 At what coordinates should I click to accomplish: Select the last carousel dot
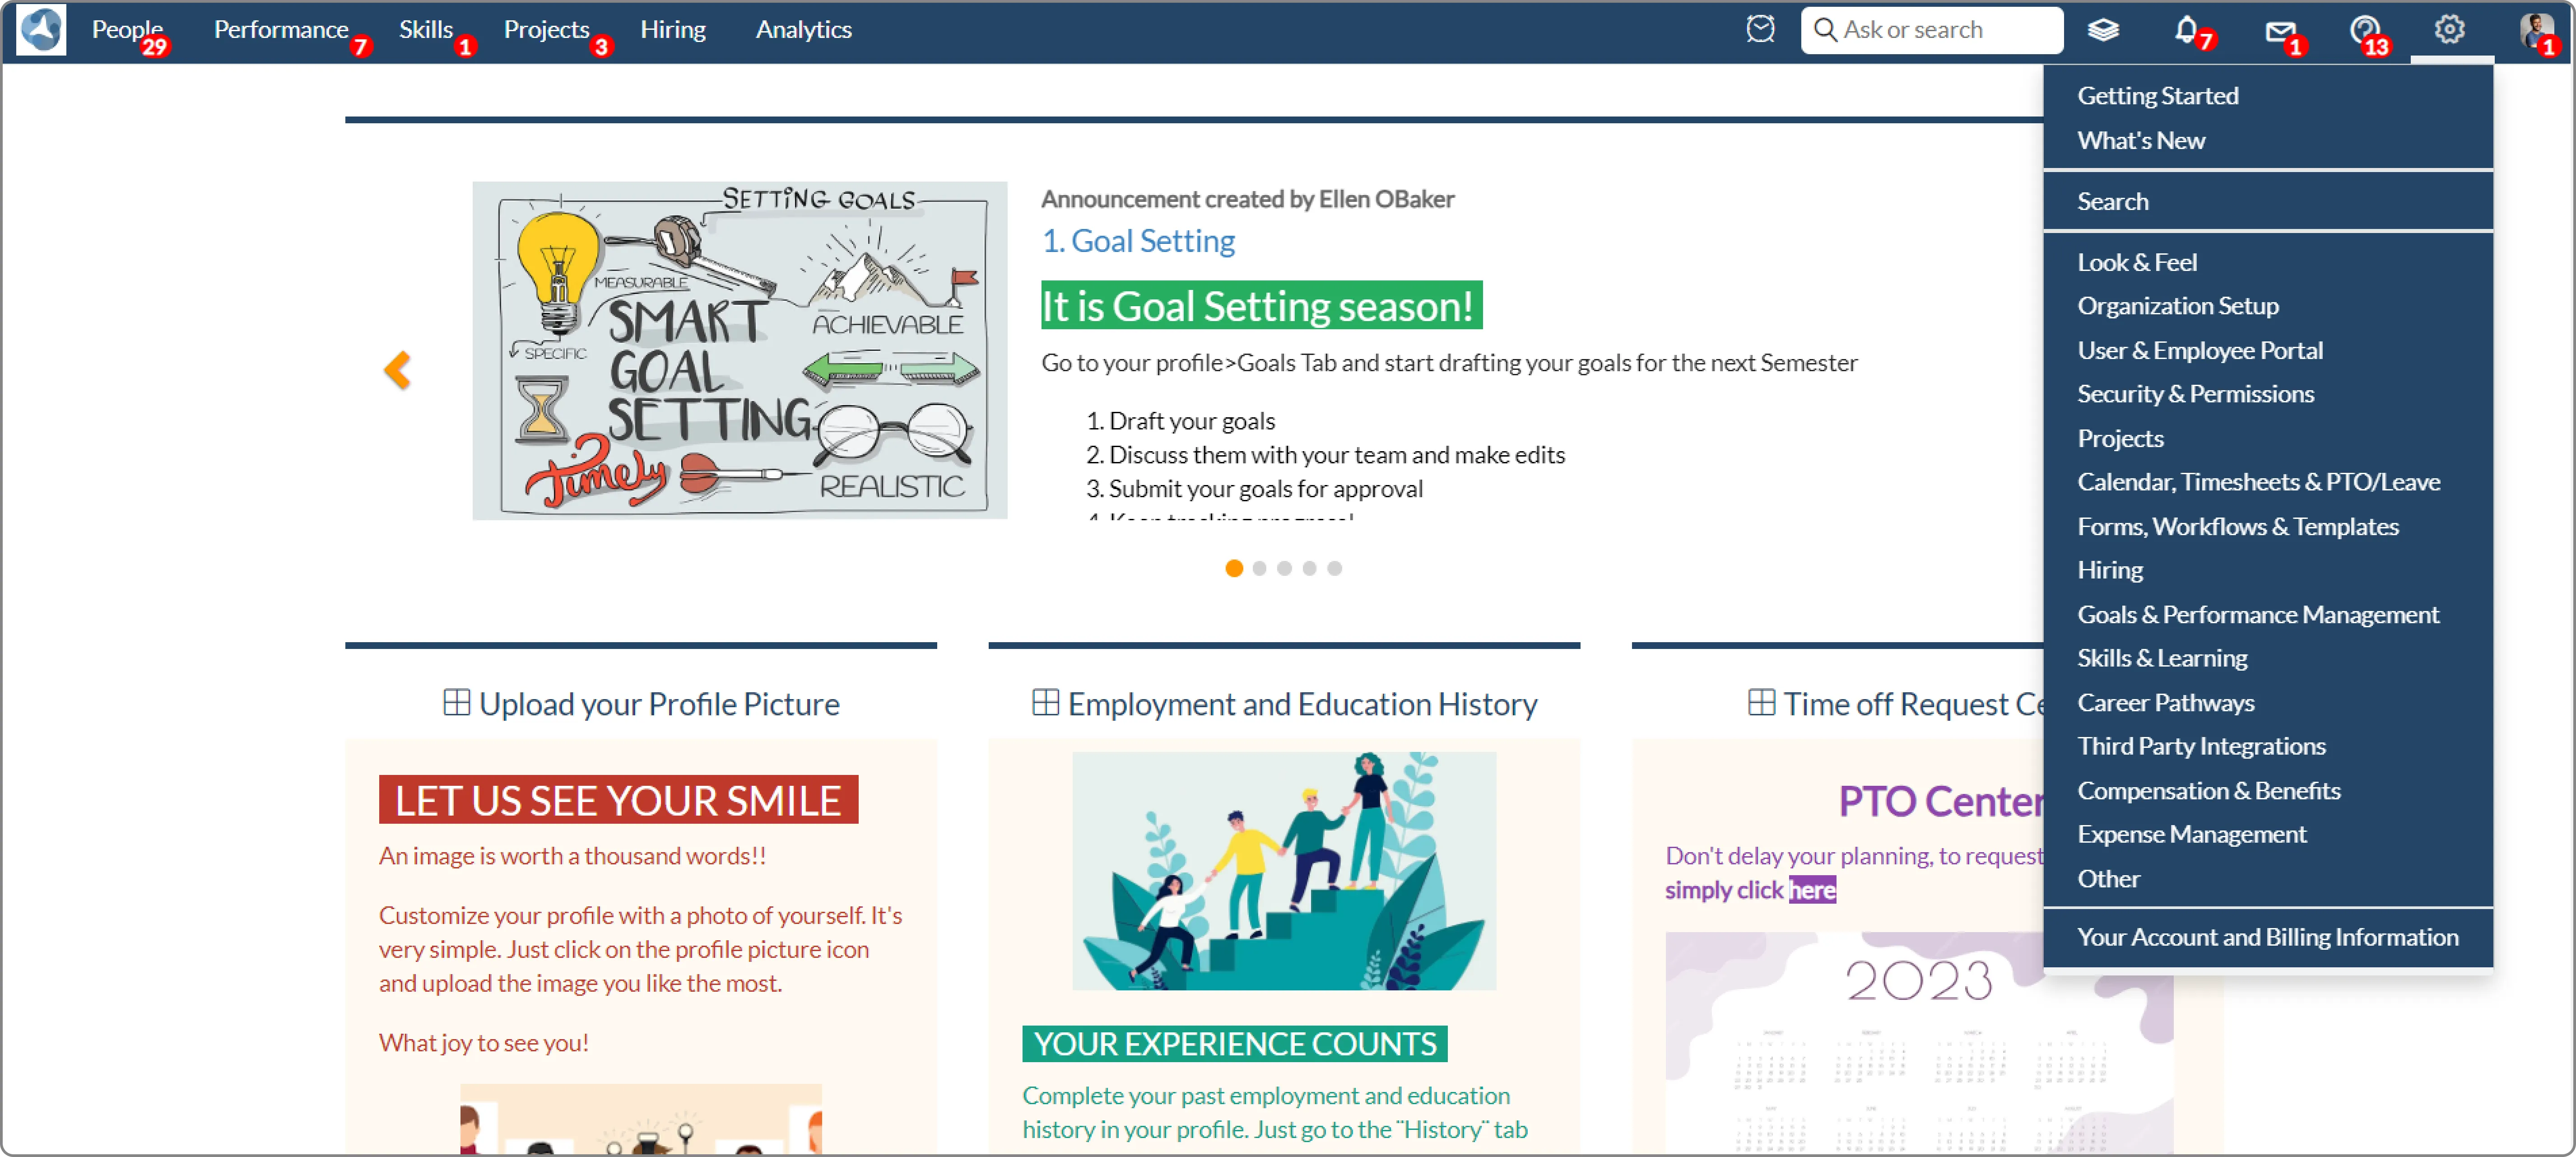point(1334,568)
